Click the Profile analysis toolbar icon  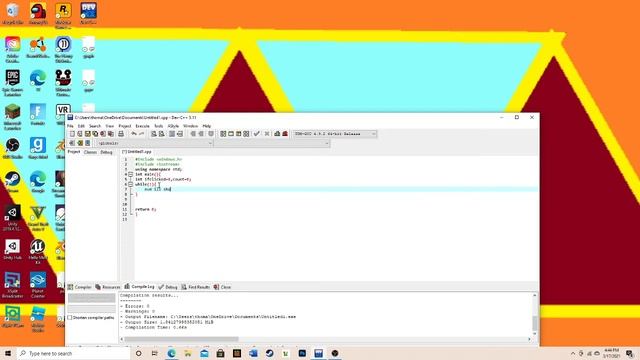[277, 134]
